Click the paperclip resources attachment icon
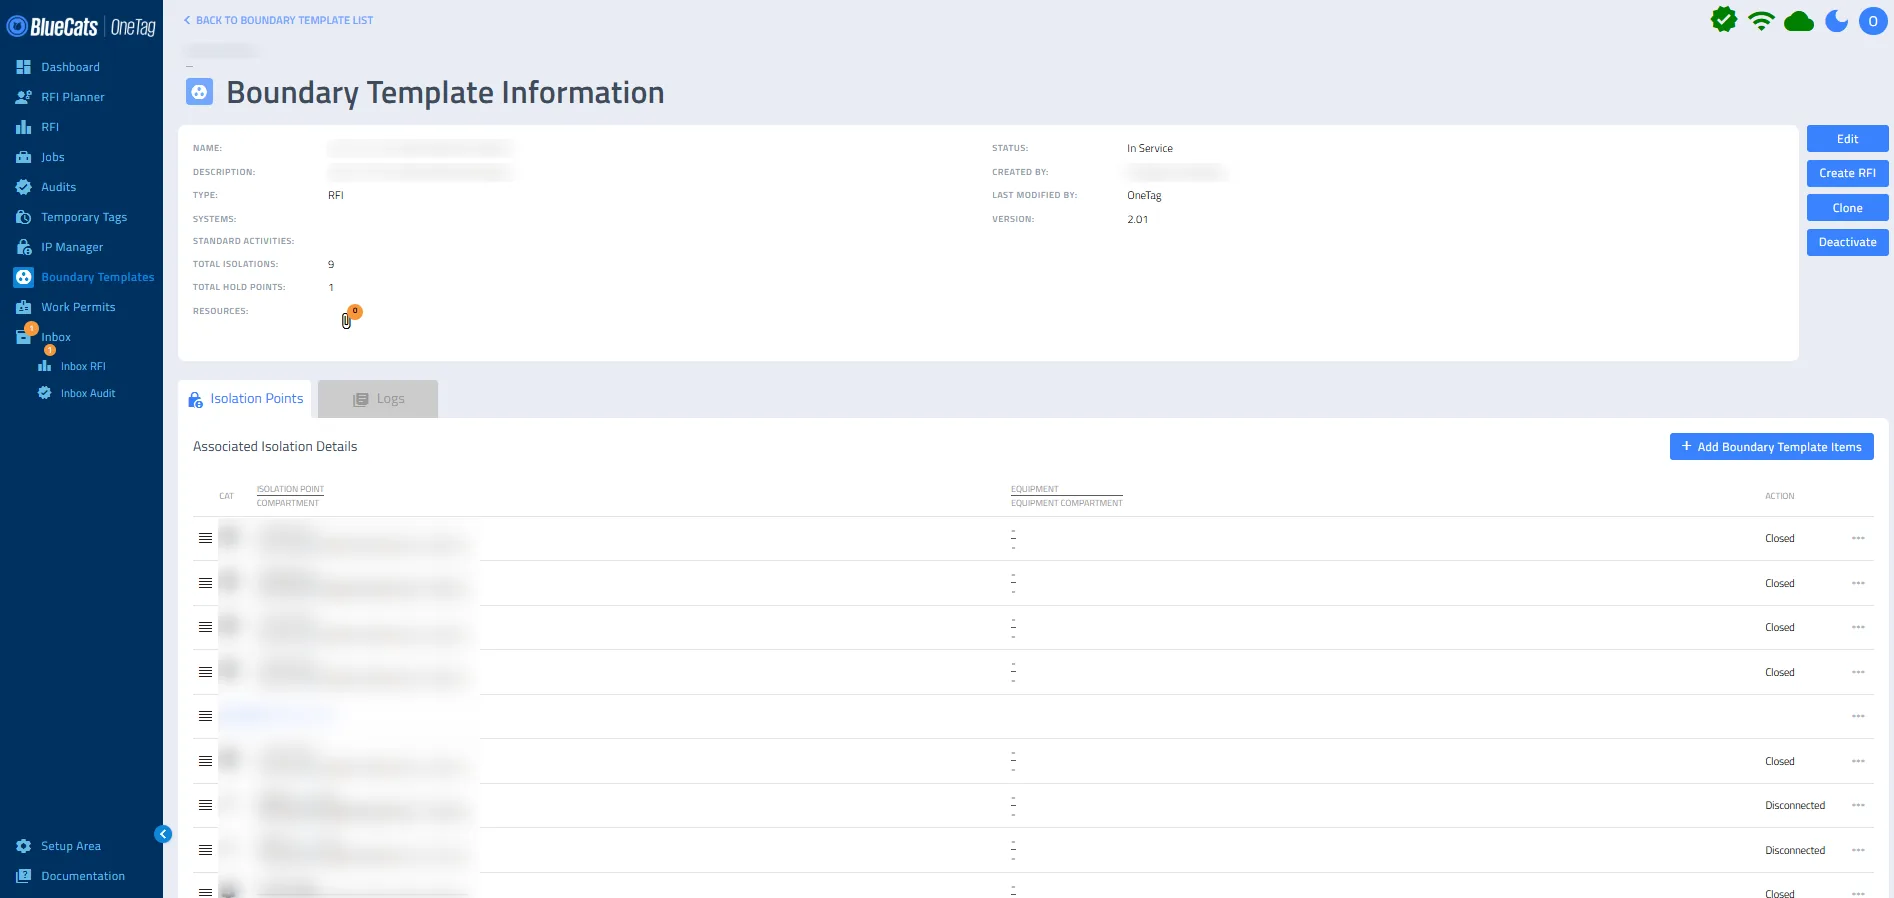1894x898 pixels. click(346, 321)
